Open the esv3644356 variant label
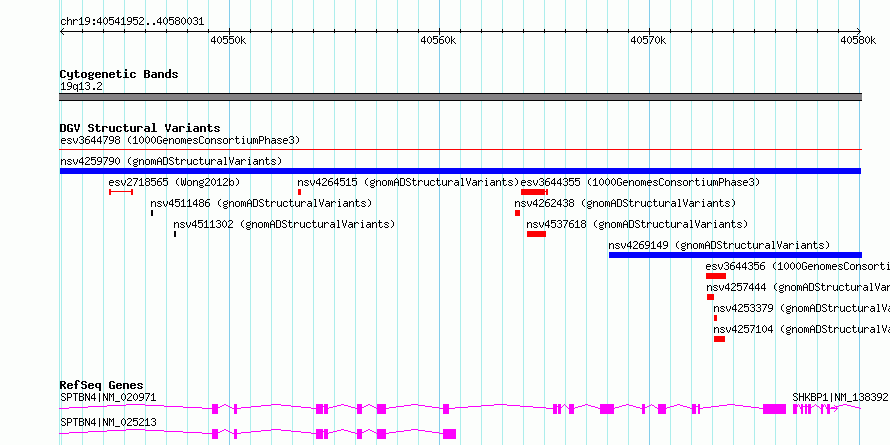The height and width of the screenshot is (445, 890). [797, 266]
